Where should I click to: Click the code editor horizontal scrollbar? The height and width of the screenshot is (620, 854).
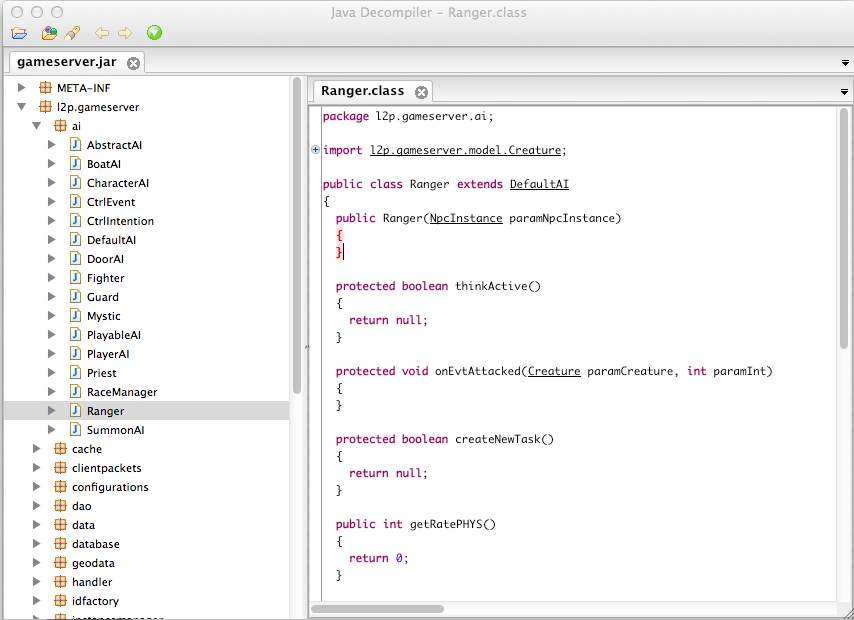click(377, 609)
